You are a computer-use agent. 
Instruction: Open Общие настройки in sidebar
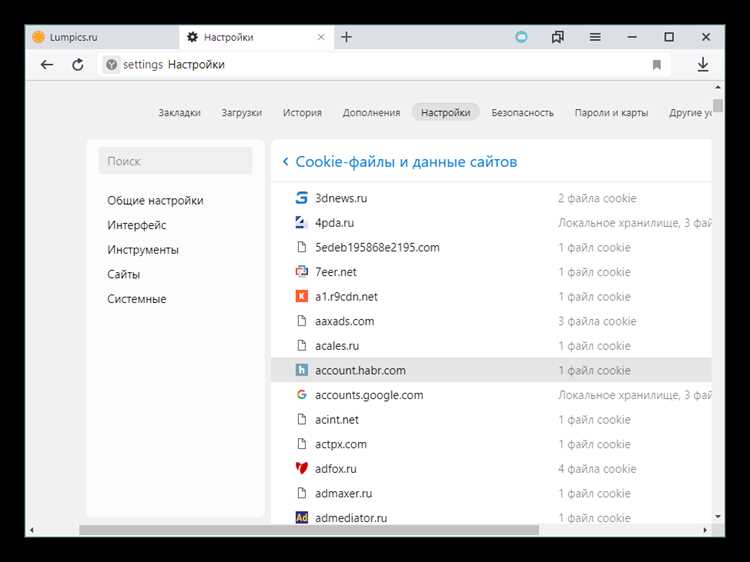[155, 200]
